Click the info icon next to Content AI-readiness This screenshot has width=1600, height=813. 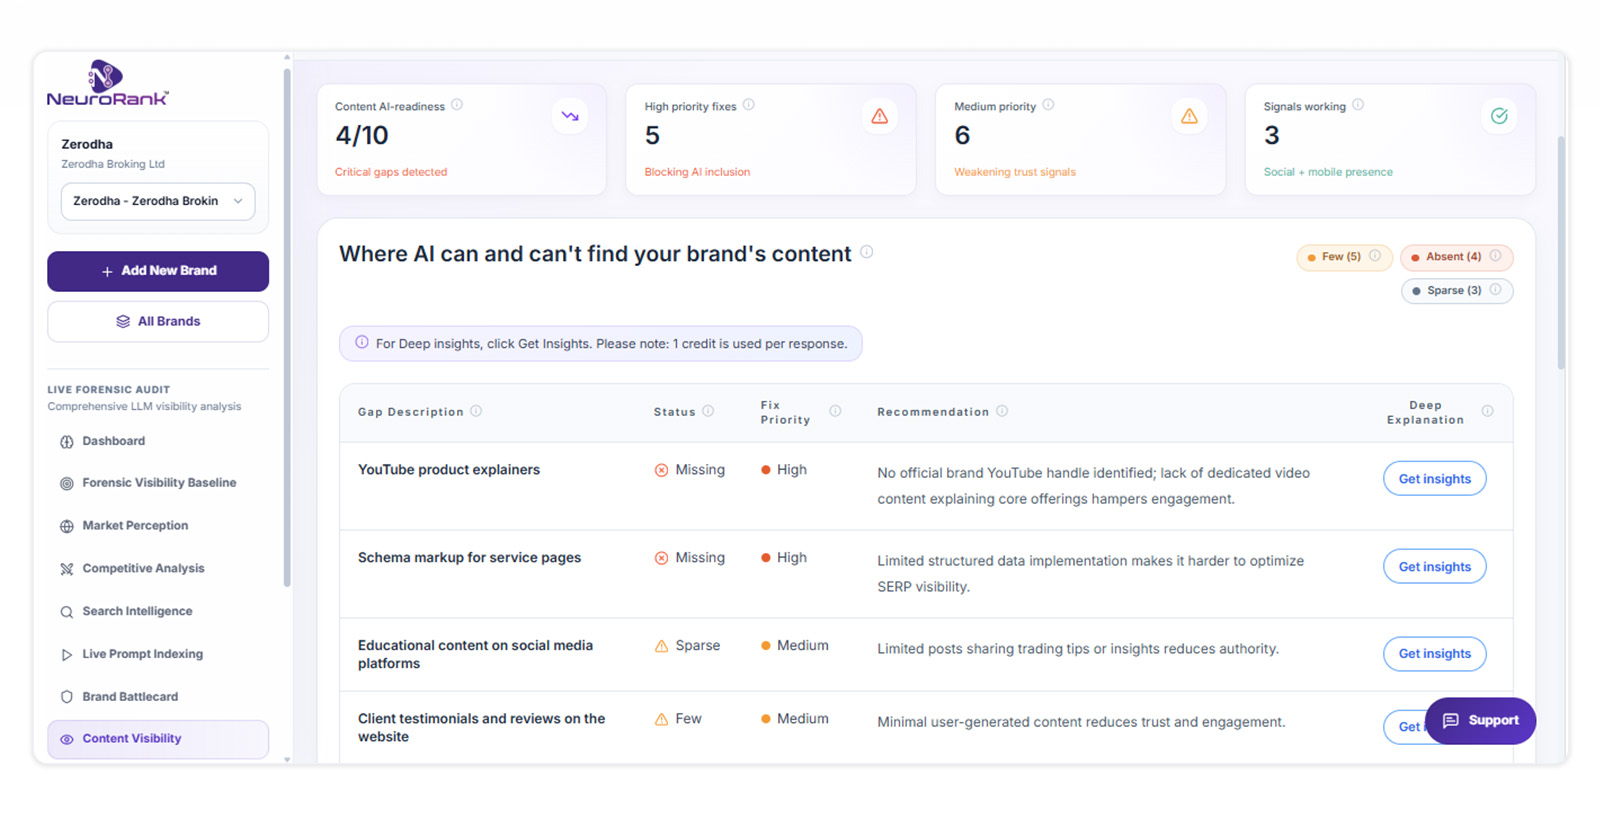(x=457, y=105)
